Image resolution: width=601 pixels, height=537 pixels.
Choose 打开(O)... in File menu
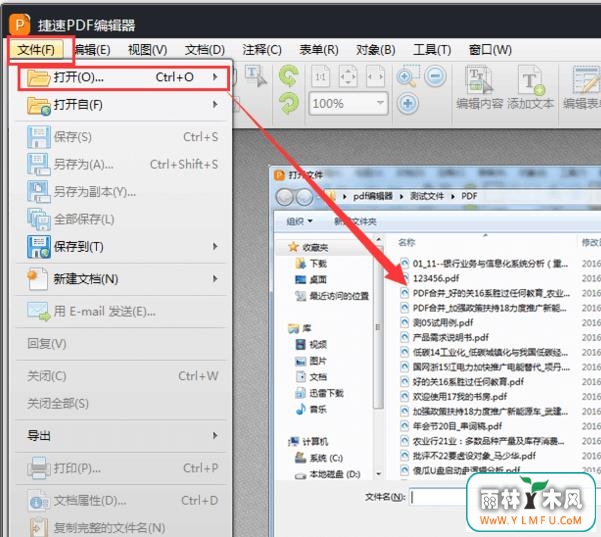tap(123, 78)
